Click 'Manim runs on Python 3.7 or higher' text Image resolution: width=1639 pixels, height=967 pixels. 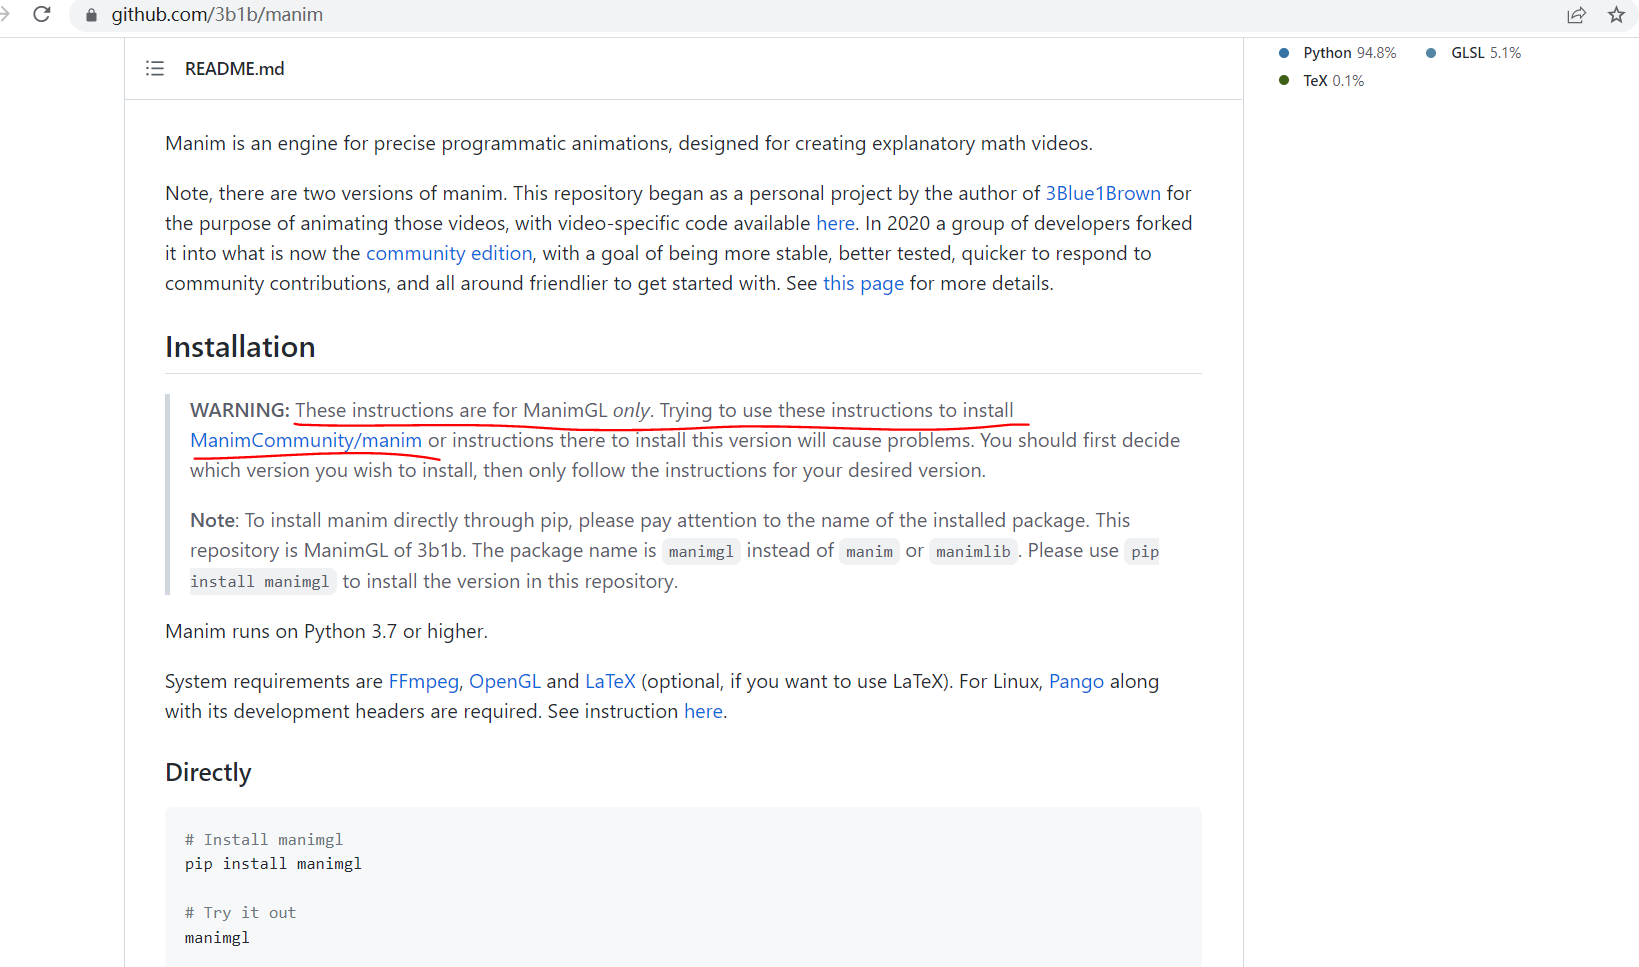326,631
